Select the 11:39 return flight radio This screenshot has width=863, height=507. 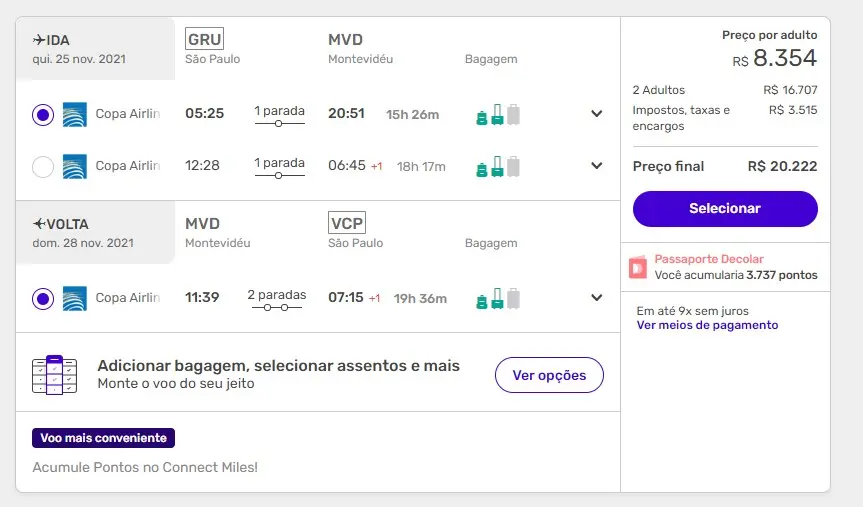[43, 298]
